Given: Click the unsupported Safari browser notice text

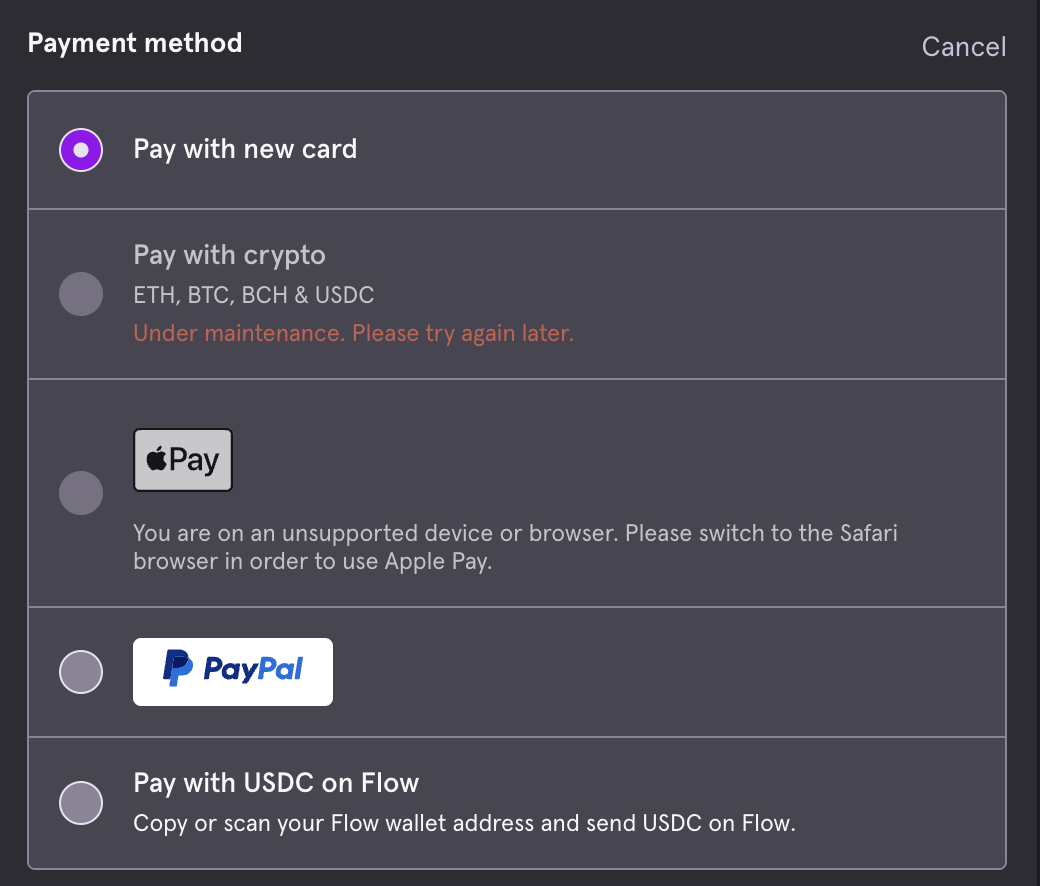Looking at the screenshot, I should click(515, 547).
